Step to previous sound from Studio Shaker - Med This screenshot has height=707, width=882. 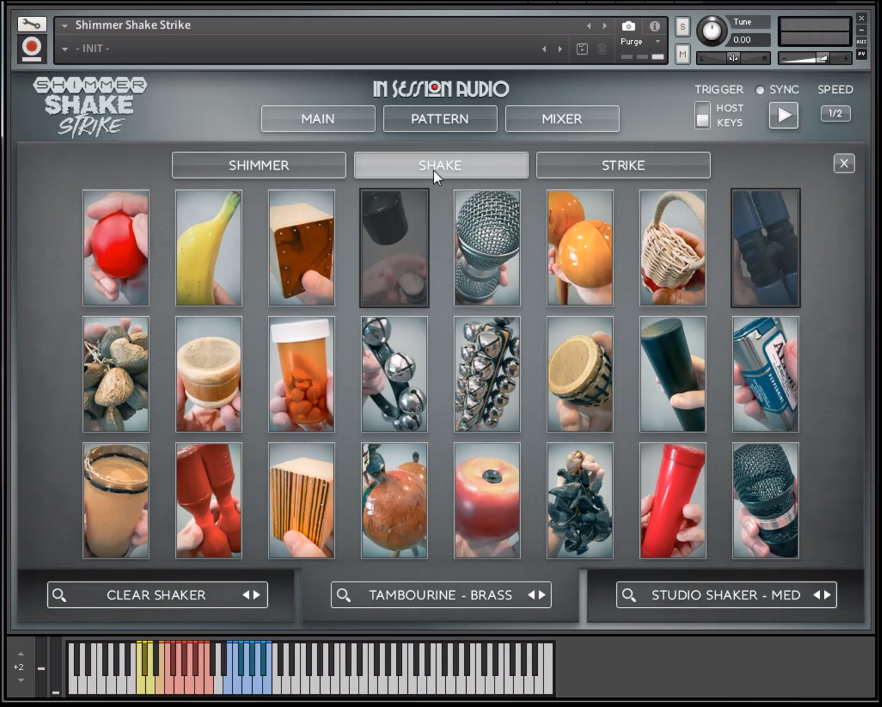[x=817, y=595]
